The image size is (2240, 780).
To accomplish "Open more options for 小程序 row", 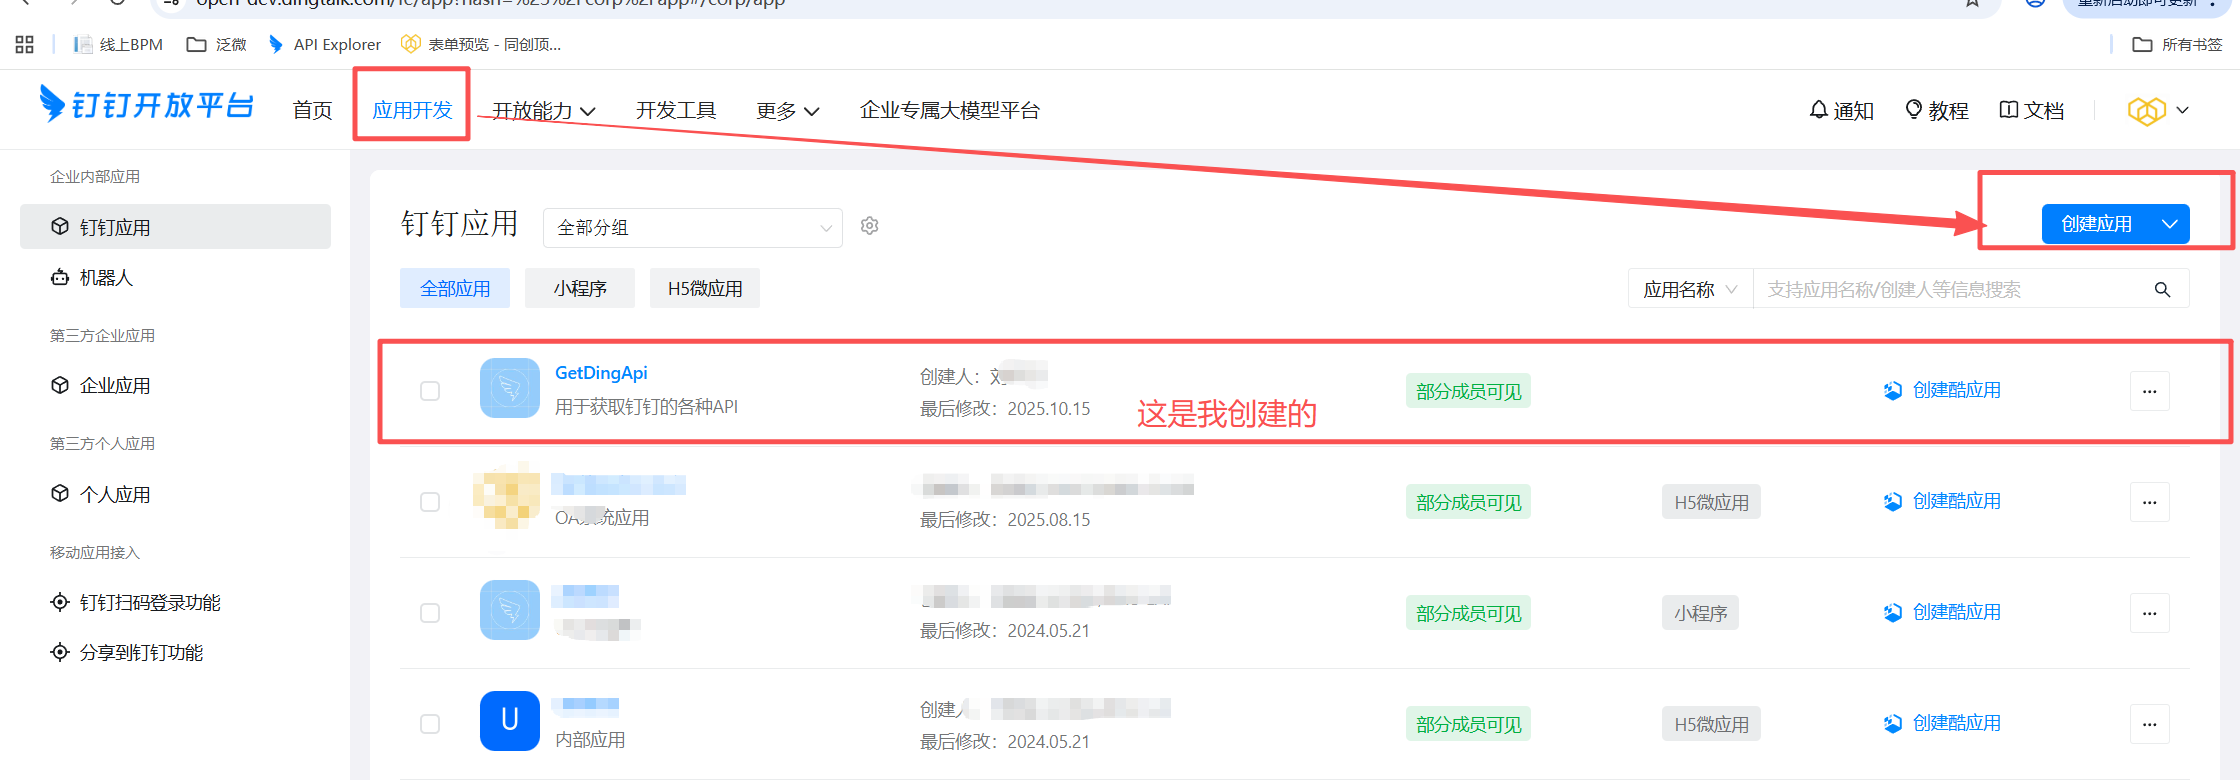I will tap(2150, 613).
